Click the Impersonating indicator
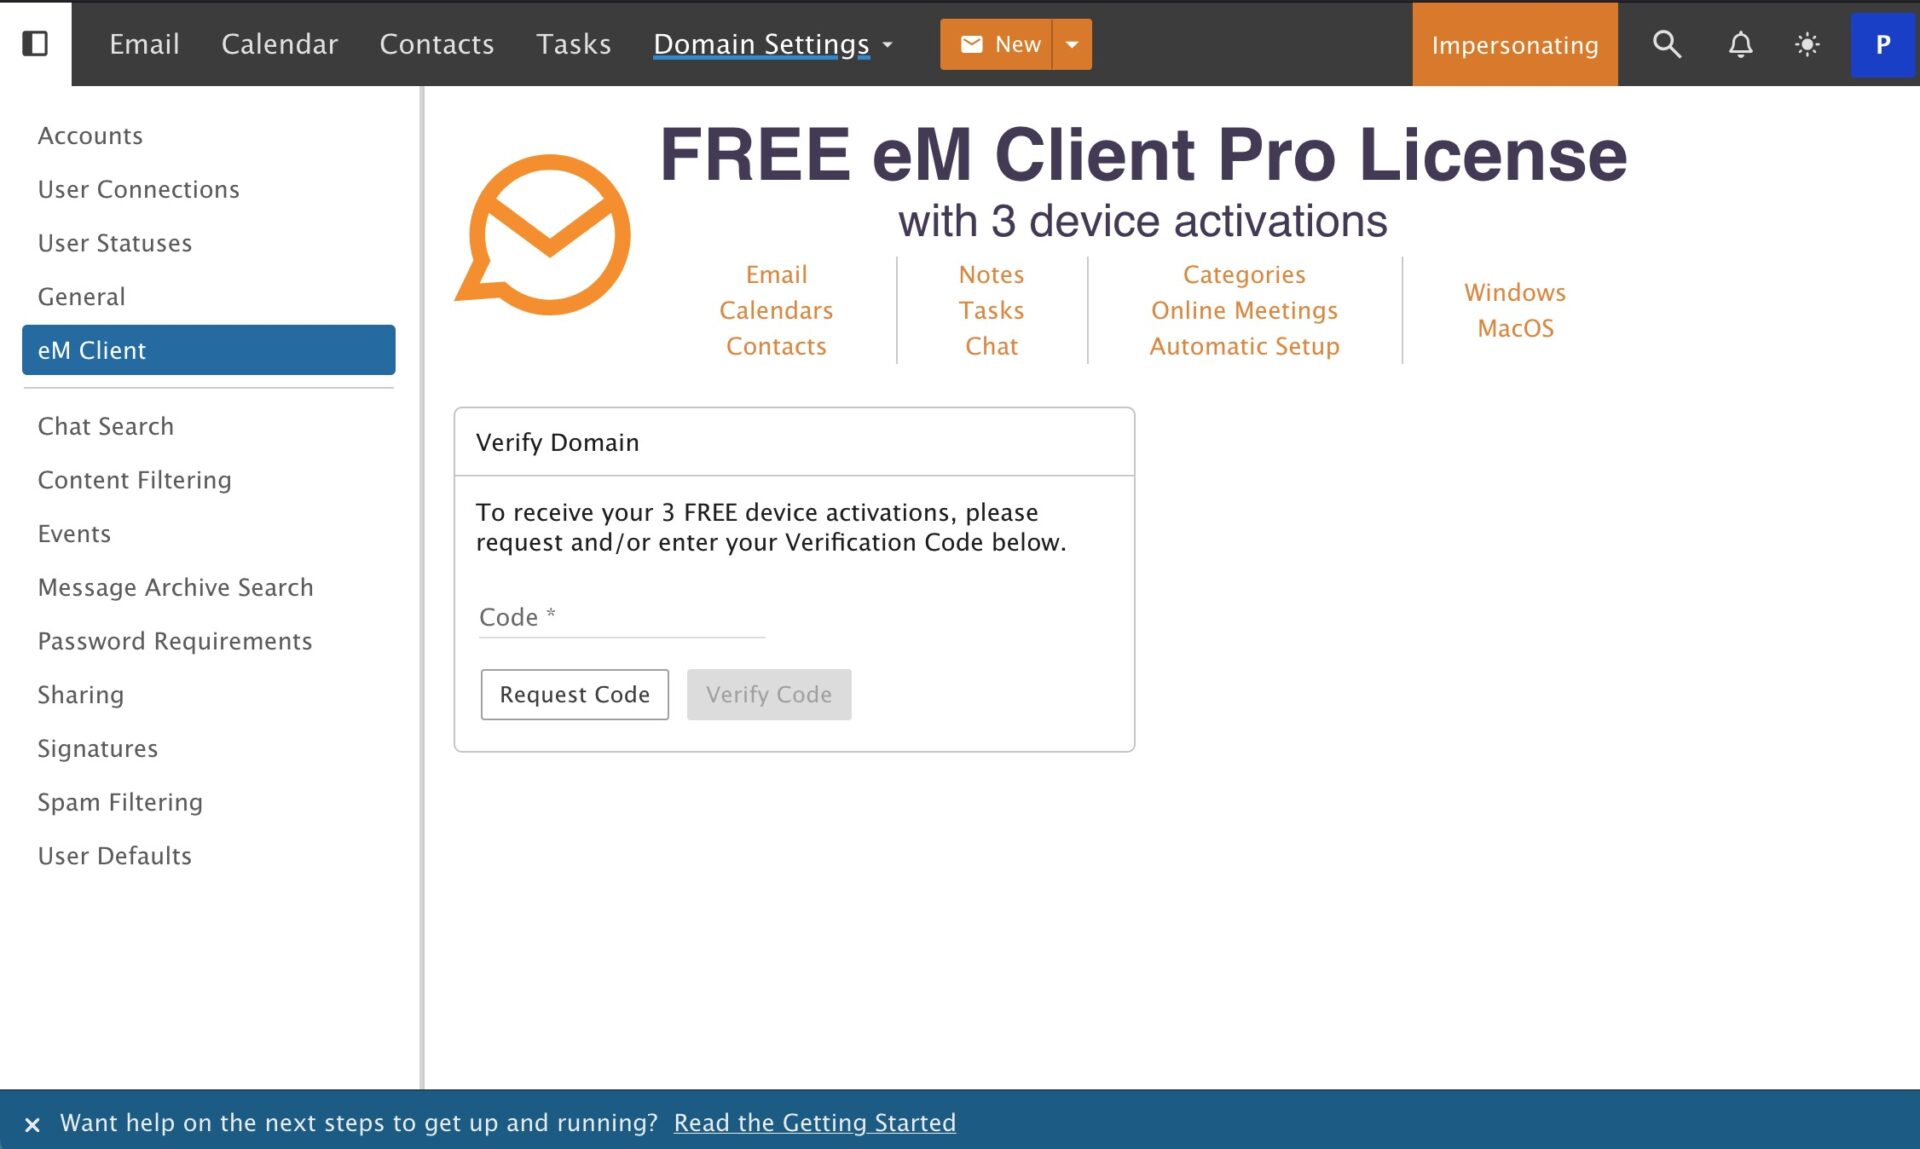Image resolution: width=1920 pixels, height=1149 pixels. (x=1514, y=44)
